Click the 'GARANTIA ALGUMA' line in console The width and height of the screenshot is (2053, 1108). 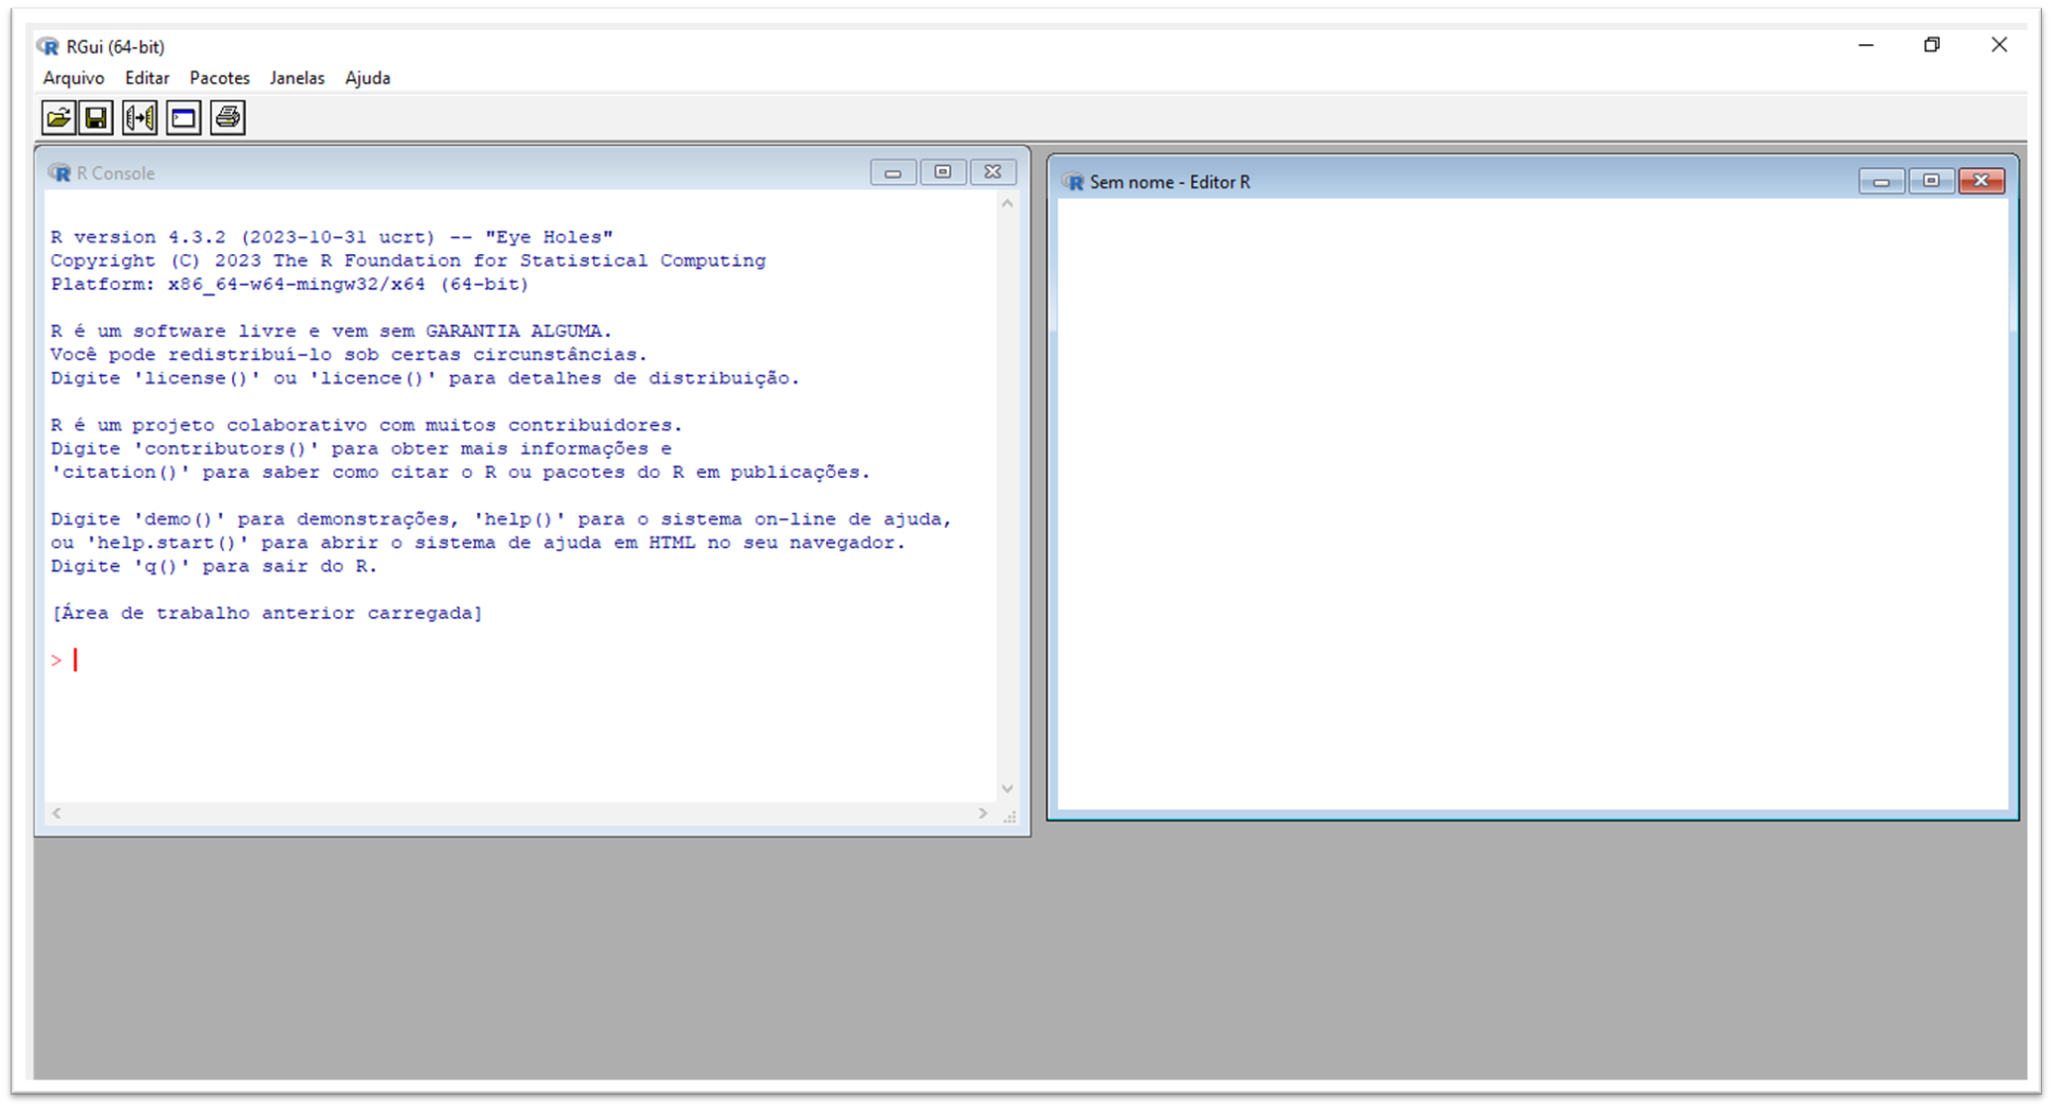pyautogui.click(x=331, y=331)
